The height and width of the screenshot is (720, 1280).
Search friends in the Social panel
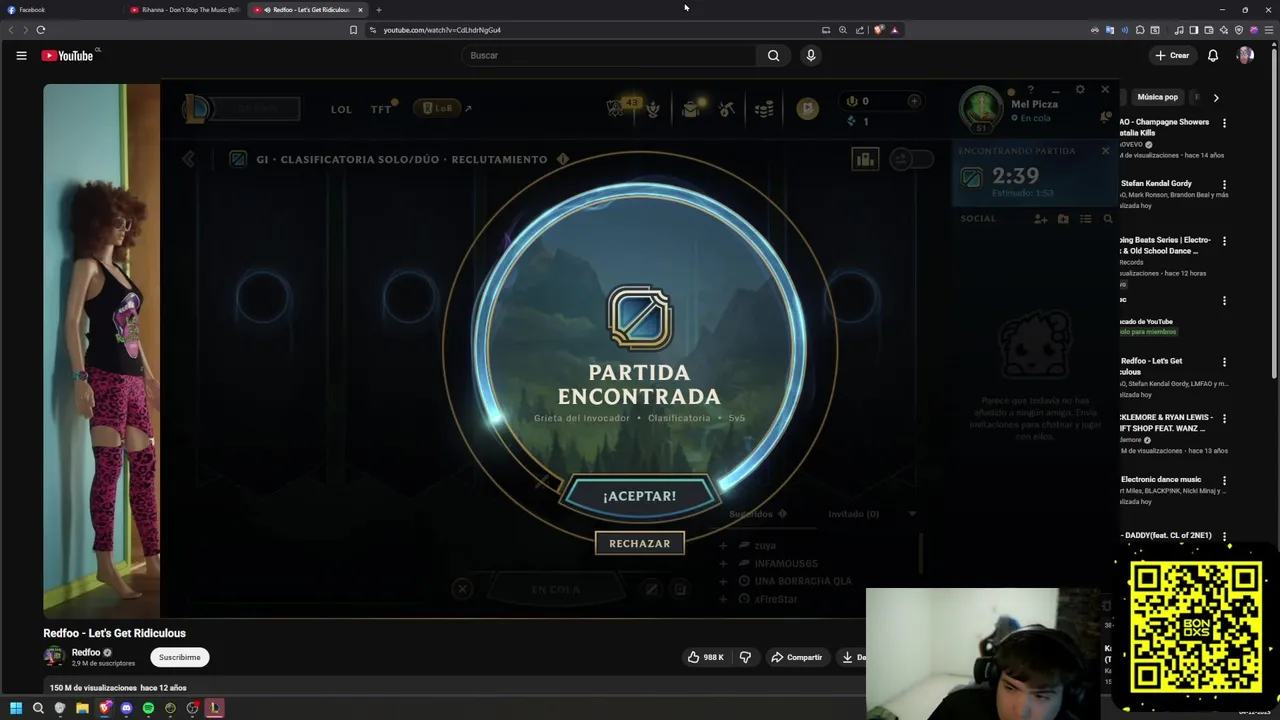click(x=1108, y=219)
